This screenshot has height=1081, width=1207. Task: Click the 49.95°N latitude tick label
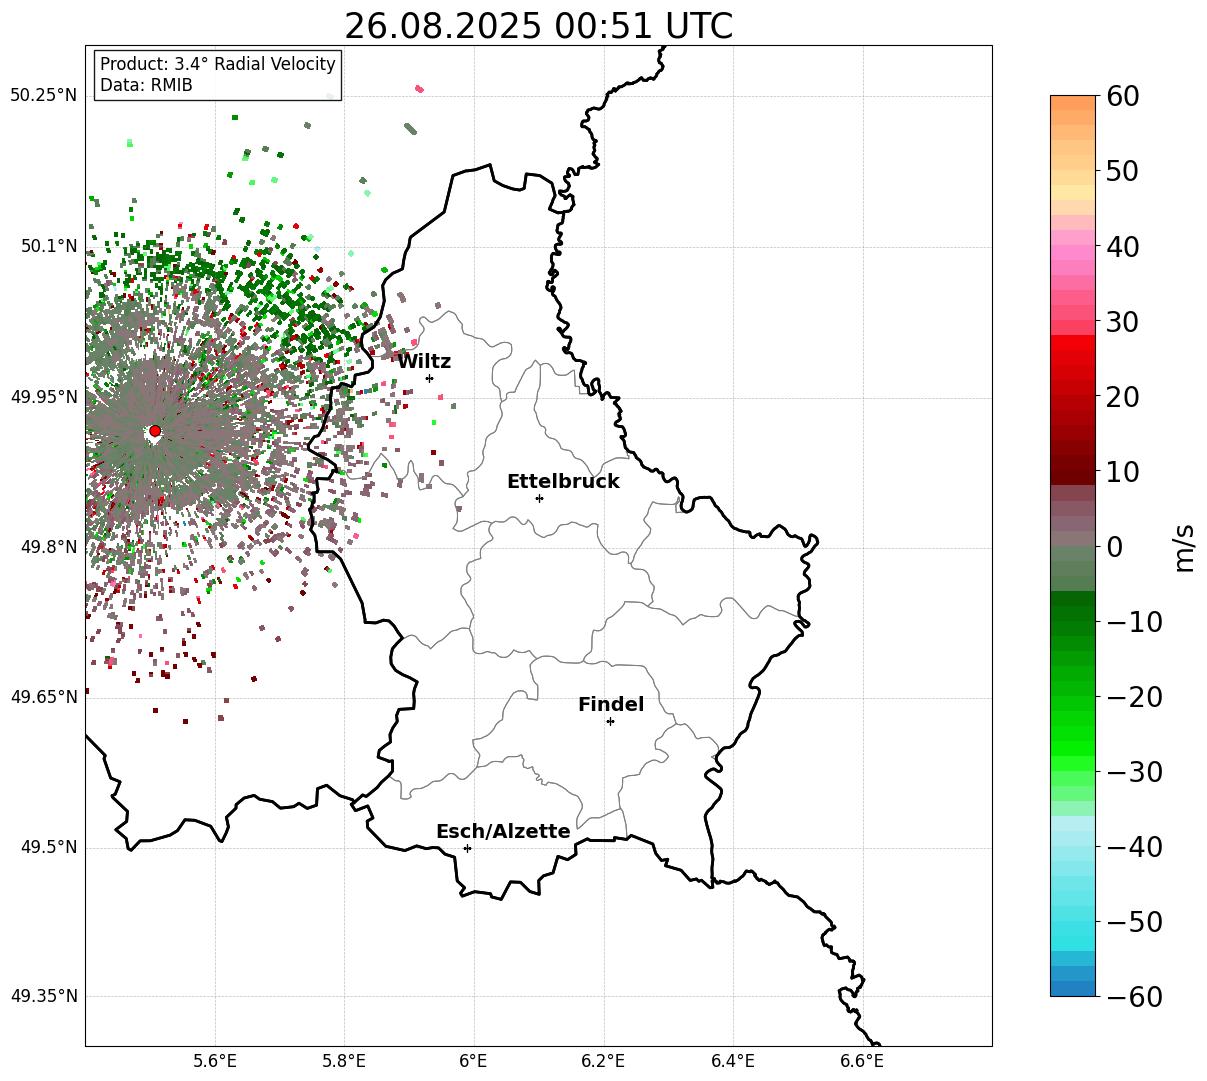[43, 397]
